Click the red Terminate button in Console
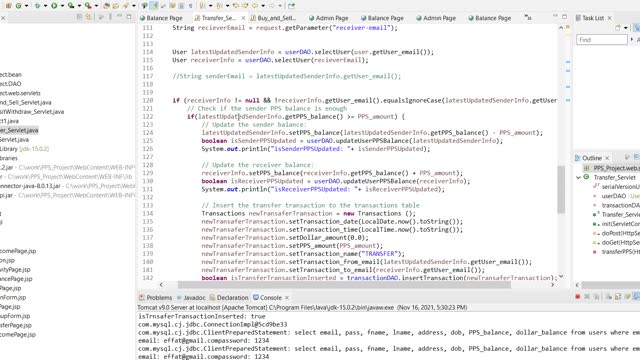This screenshot has height=360, width=640. pyautogui.click(x=578, y=297)
